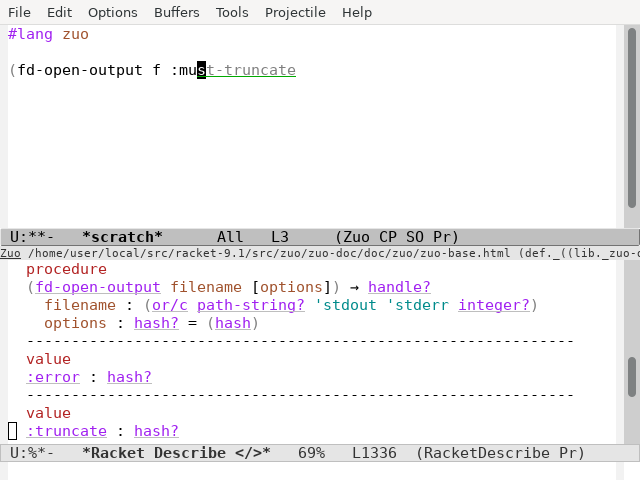Image resolution: width=640 pixels, height=480 pixels.
Task: Follow the handle? link
Action: [399, 287]
